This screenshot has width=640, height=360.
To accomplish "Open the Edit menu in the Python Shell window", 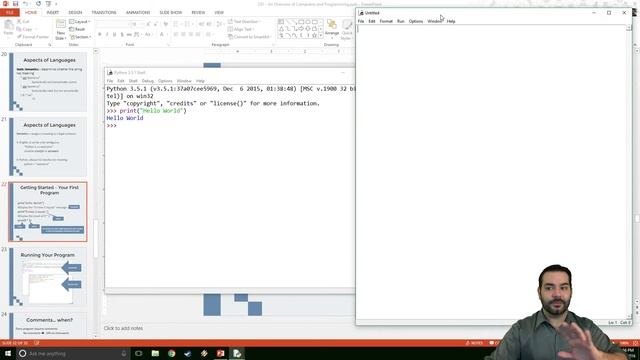I will click(121, 81).
